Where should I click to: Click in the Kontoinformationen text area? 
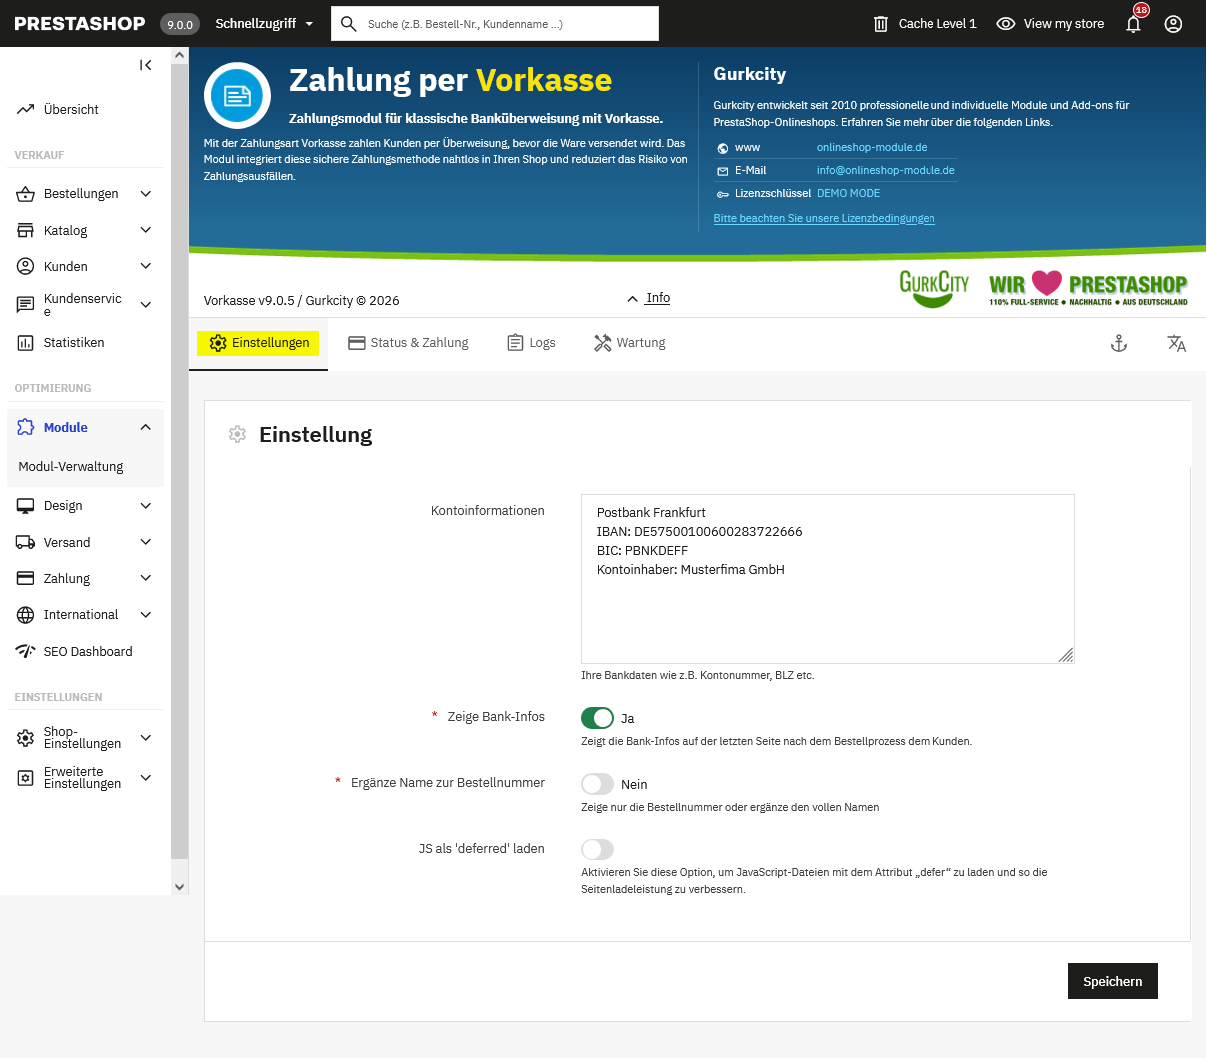828,578
